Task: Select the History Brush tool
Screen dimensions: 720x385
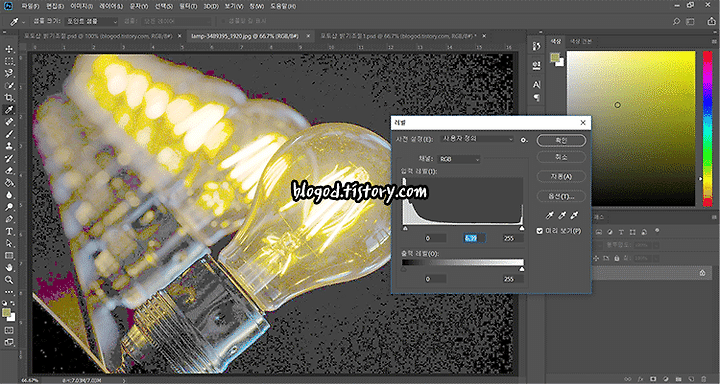Action: click(9, 159)
